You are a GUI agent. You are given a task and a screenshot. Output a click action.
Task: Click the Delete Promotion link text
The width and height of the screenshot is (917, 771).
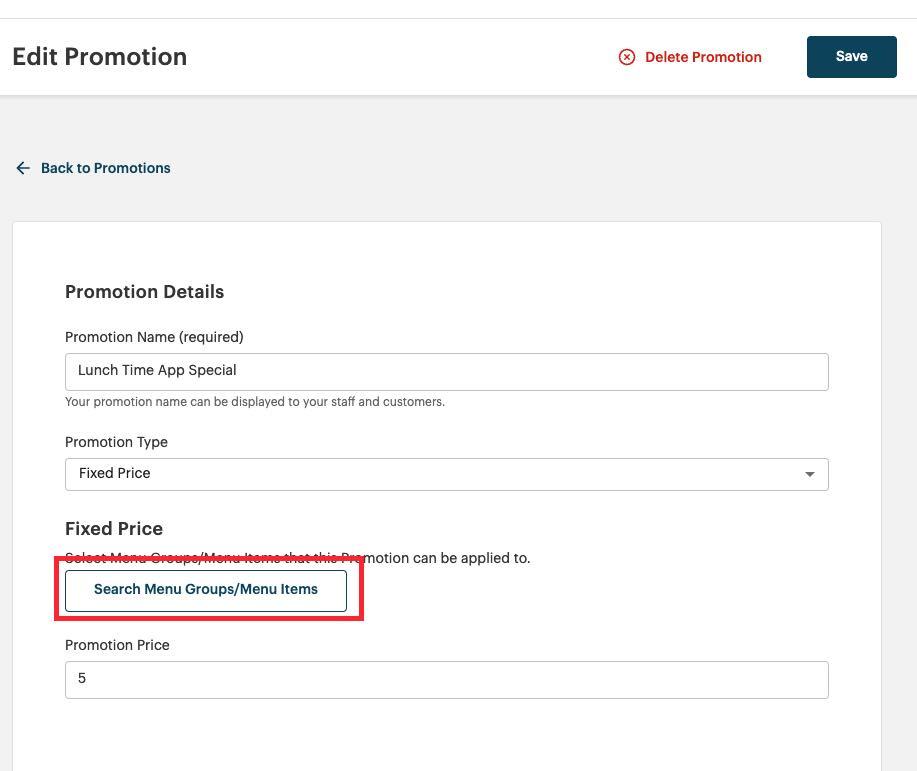[703, 57]
